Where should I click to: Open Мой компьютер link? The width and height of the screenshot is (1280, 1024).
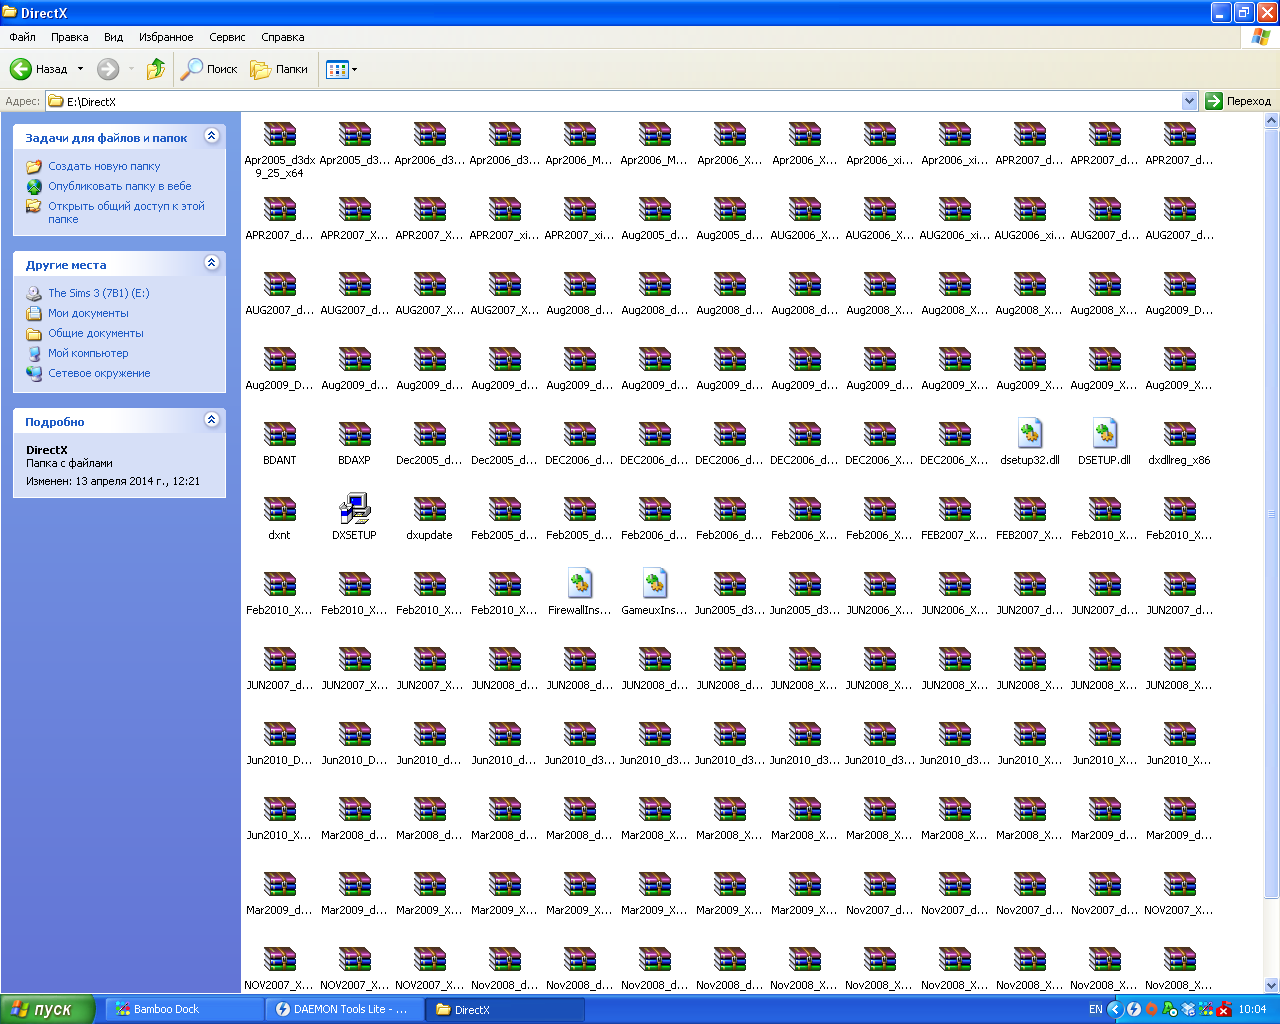point(88,353)
